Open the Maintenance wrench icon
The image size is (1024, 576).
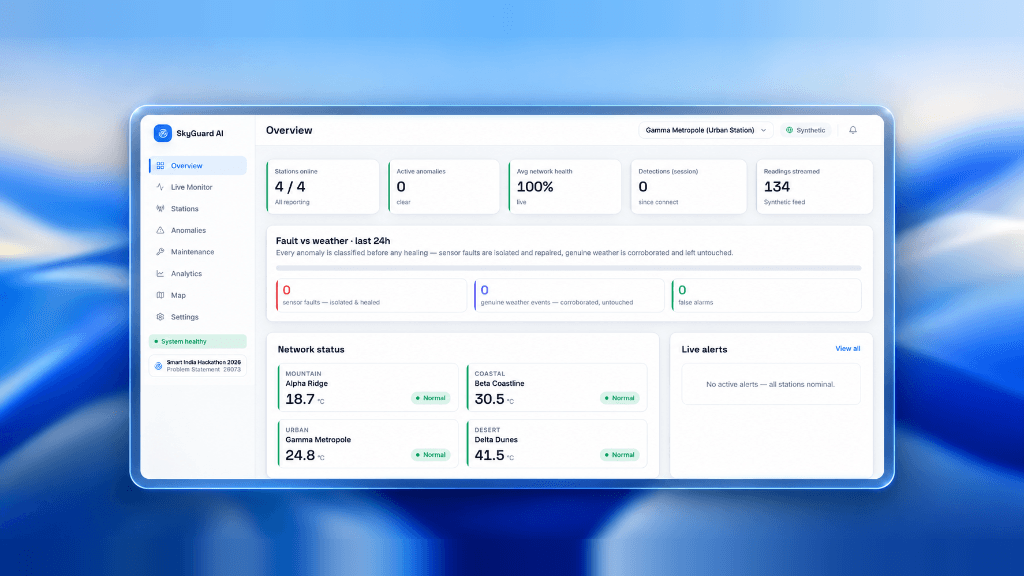tap(160, 251)
